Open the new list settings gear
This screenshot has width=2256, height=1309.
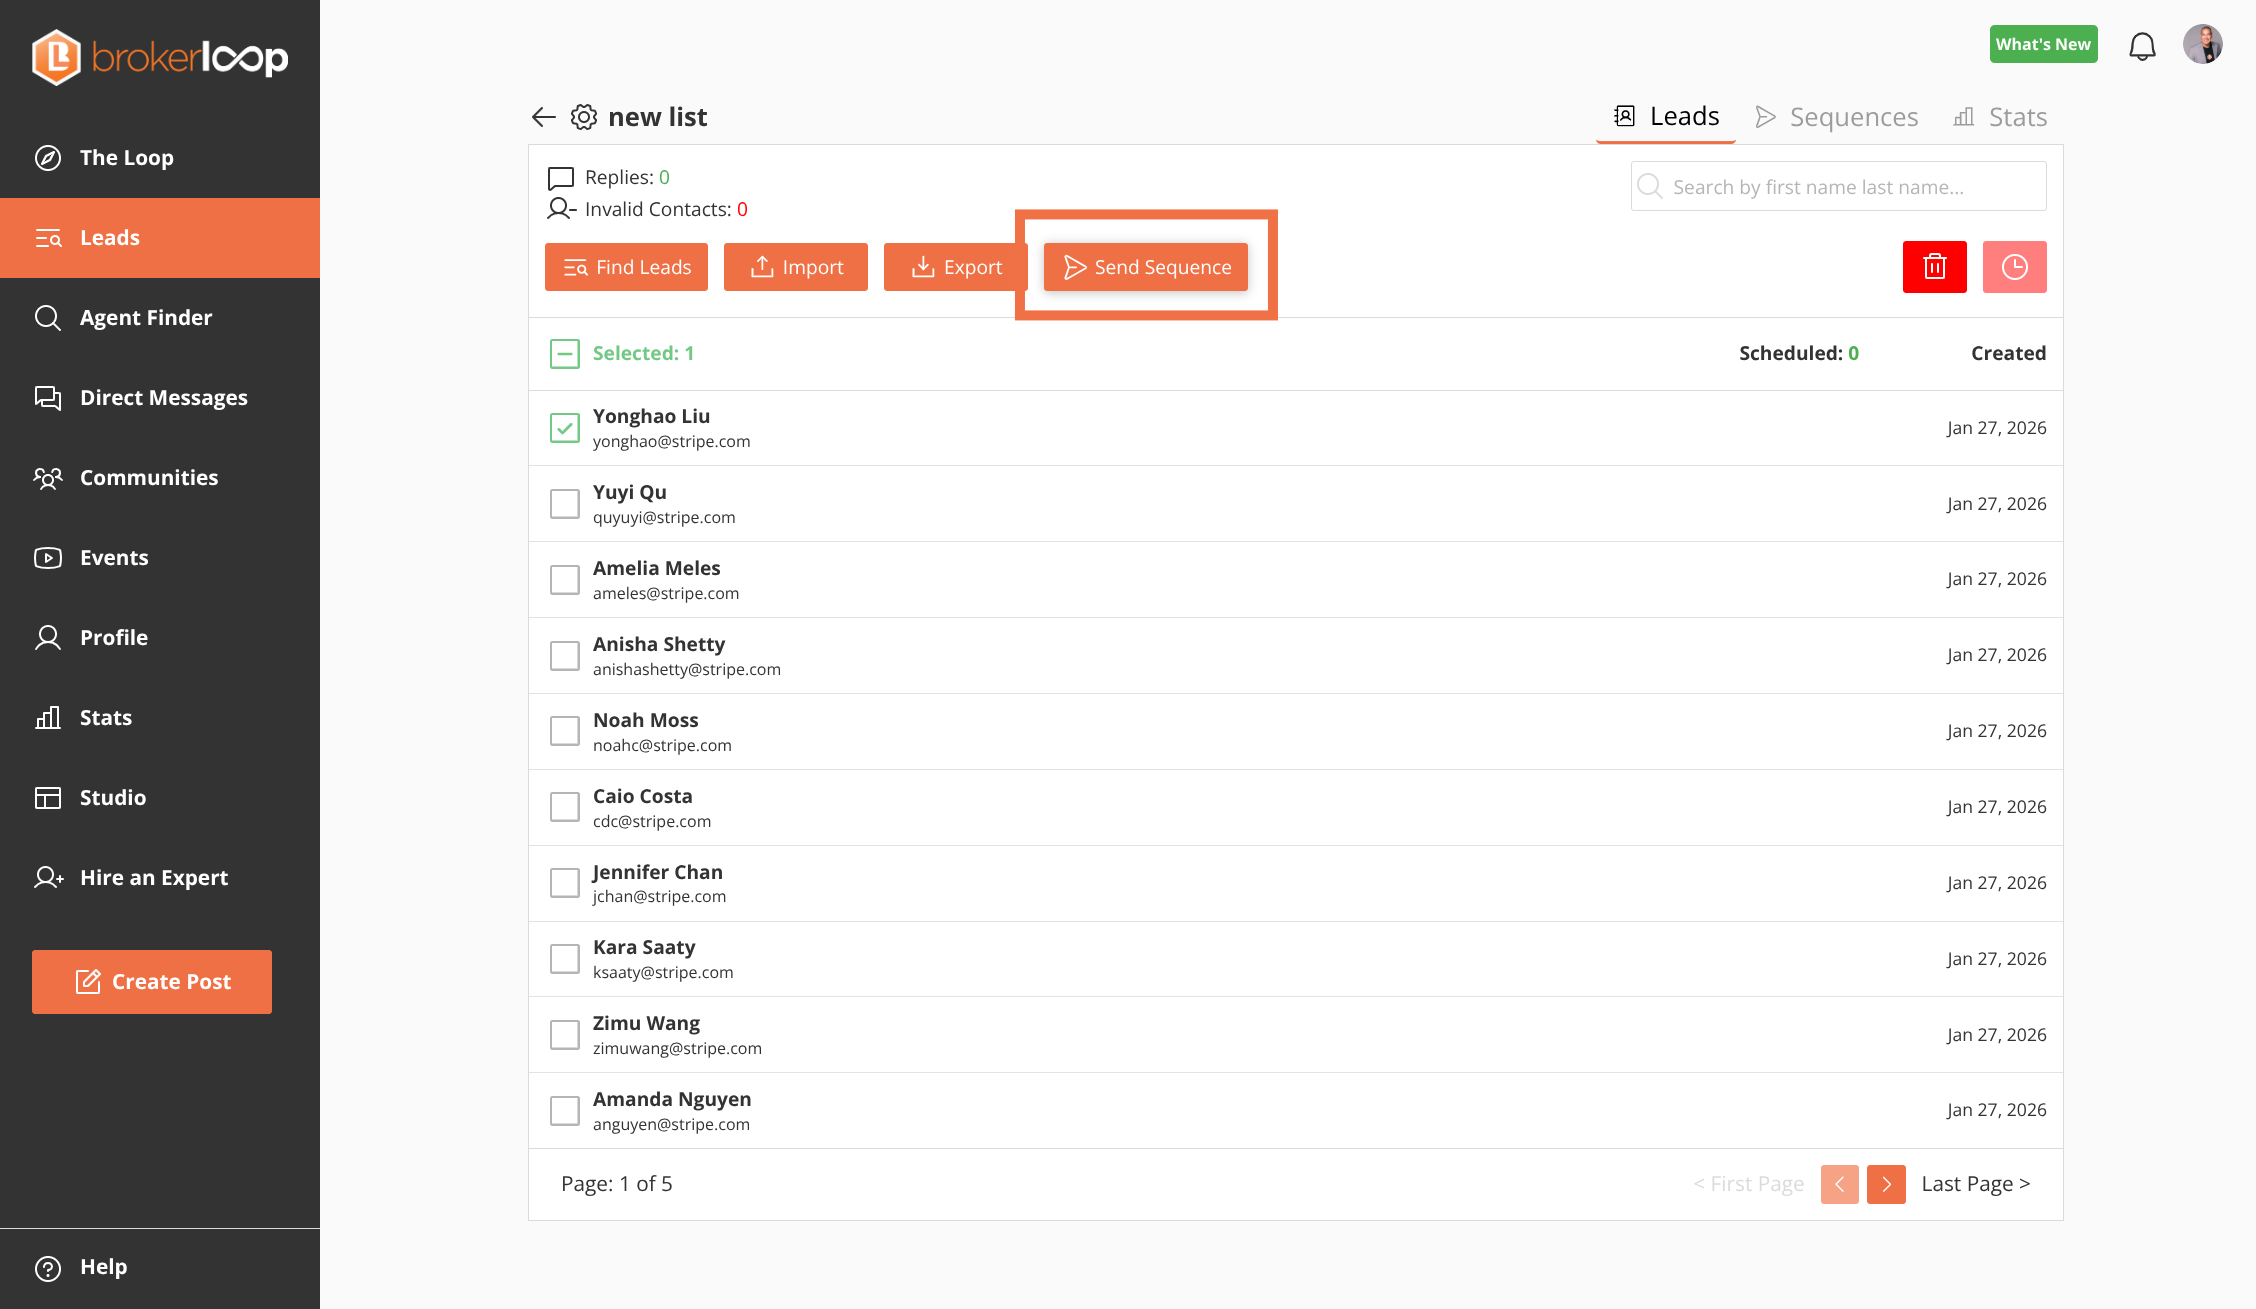point(583,117)
